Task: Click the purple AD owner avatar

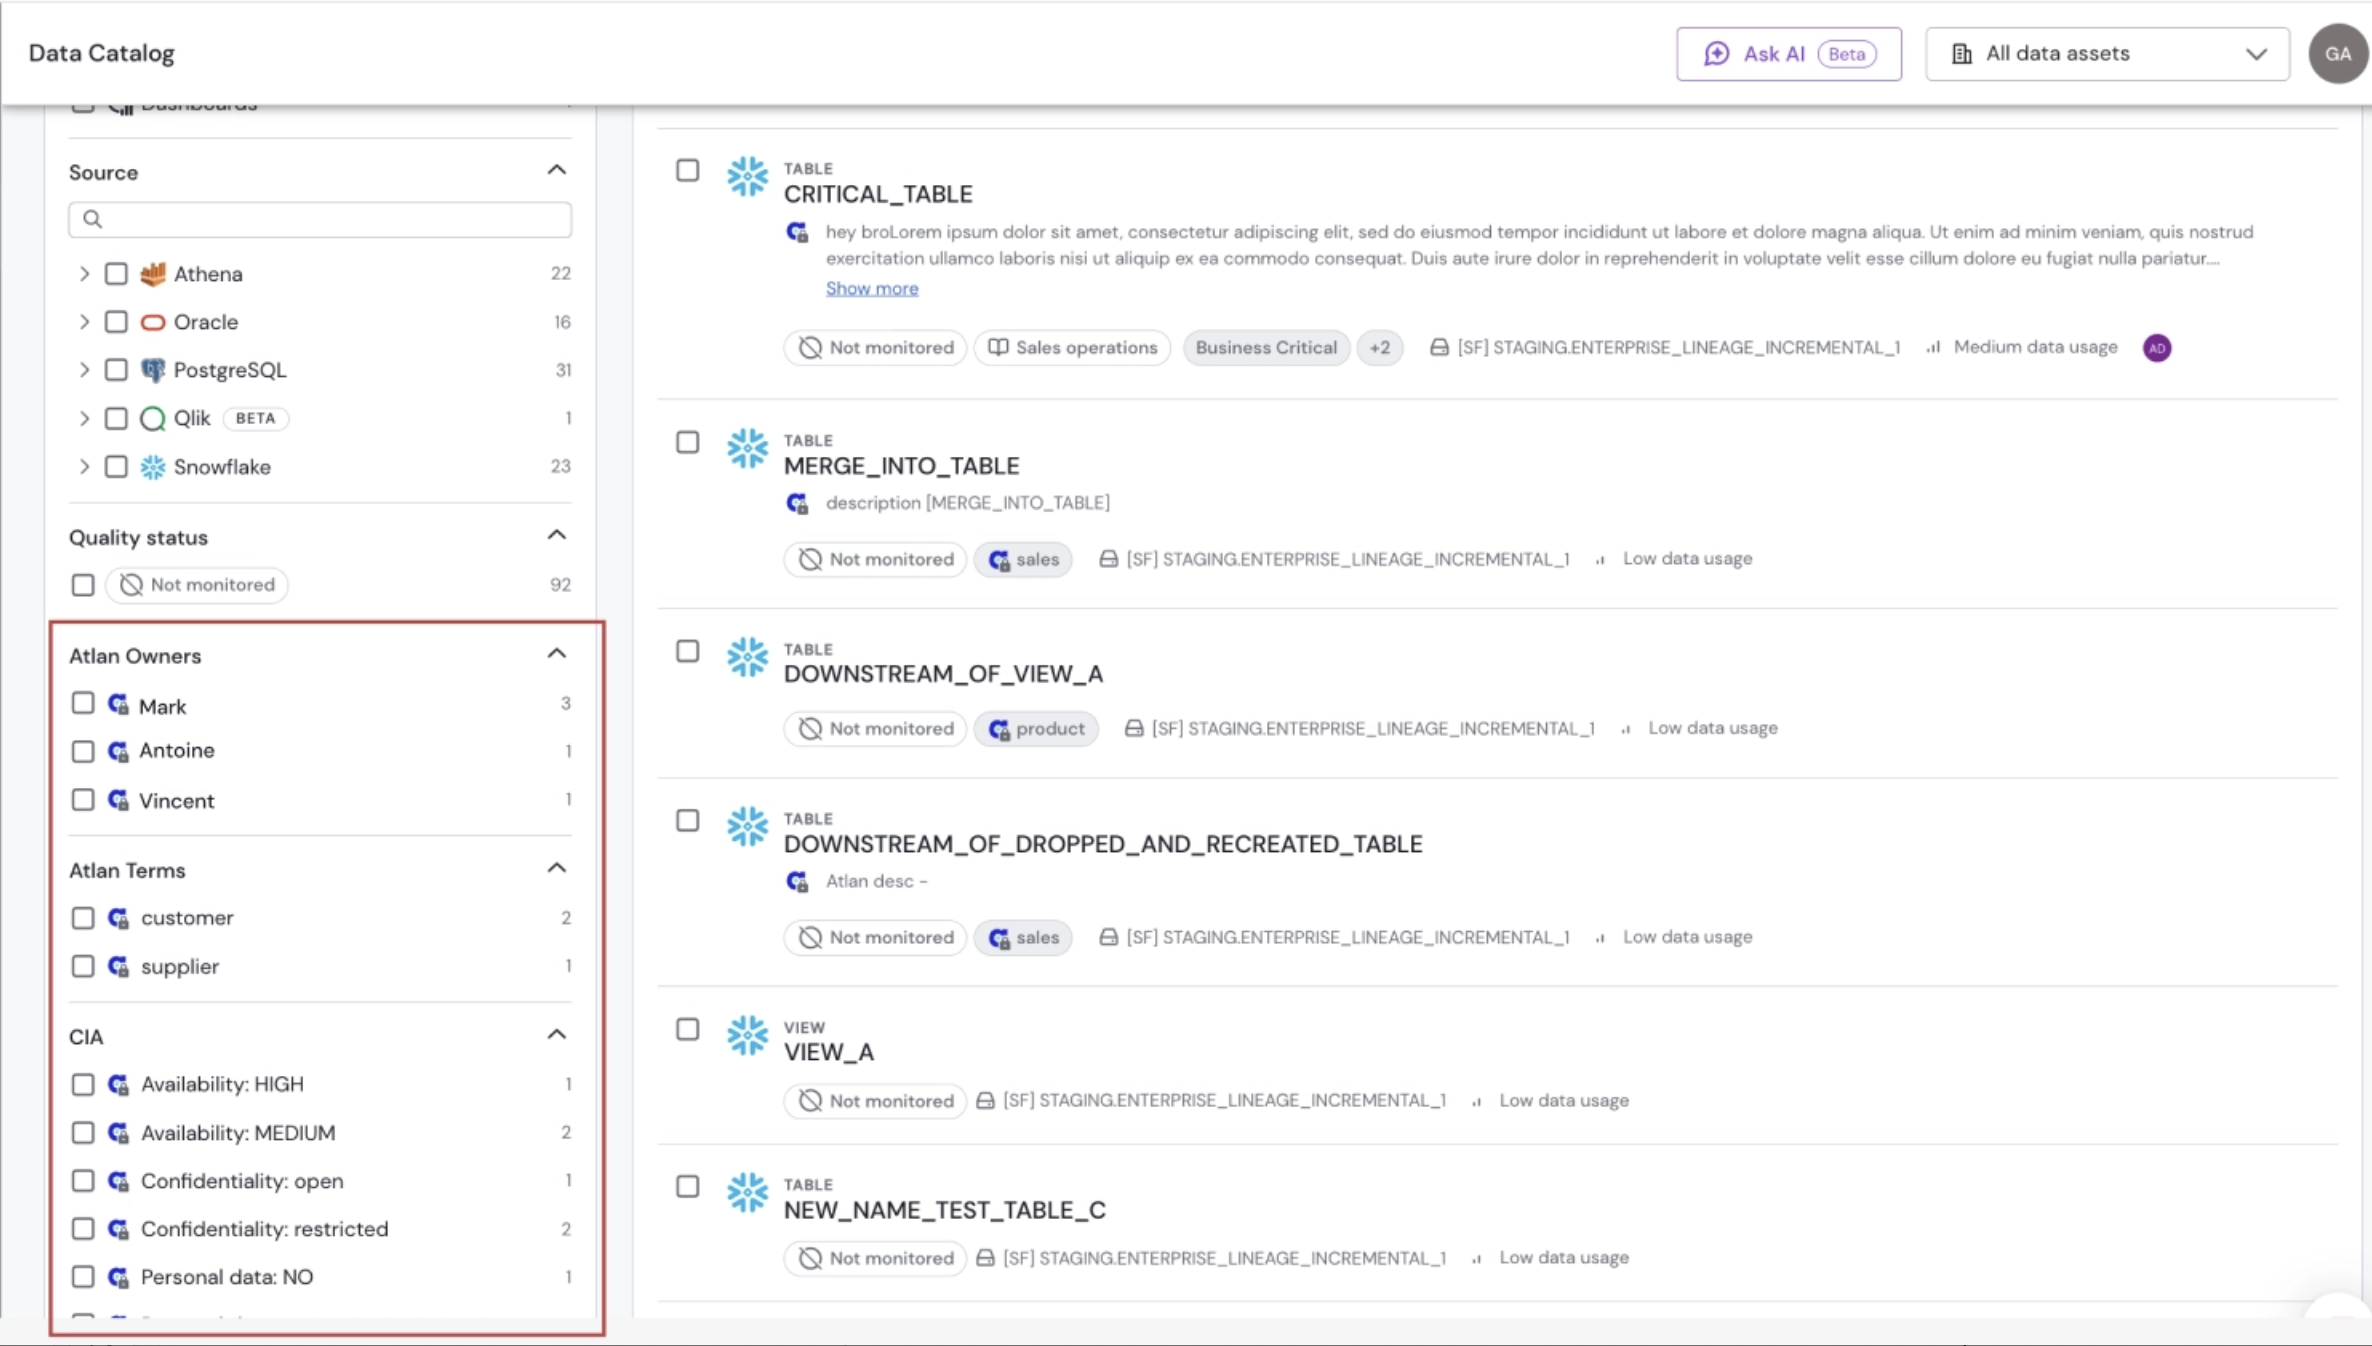Action: tap(2157, 348)
